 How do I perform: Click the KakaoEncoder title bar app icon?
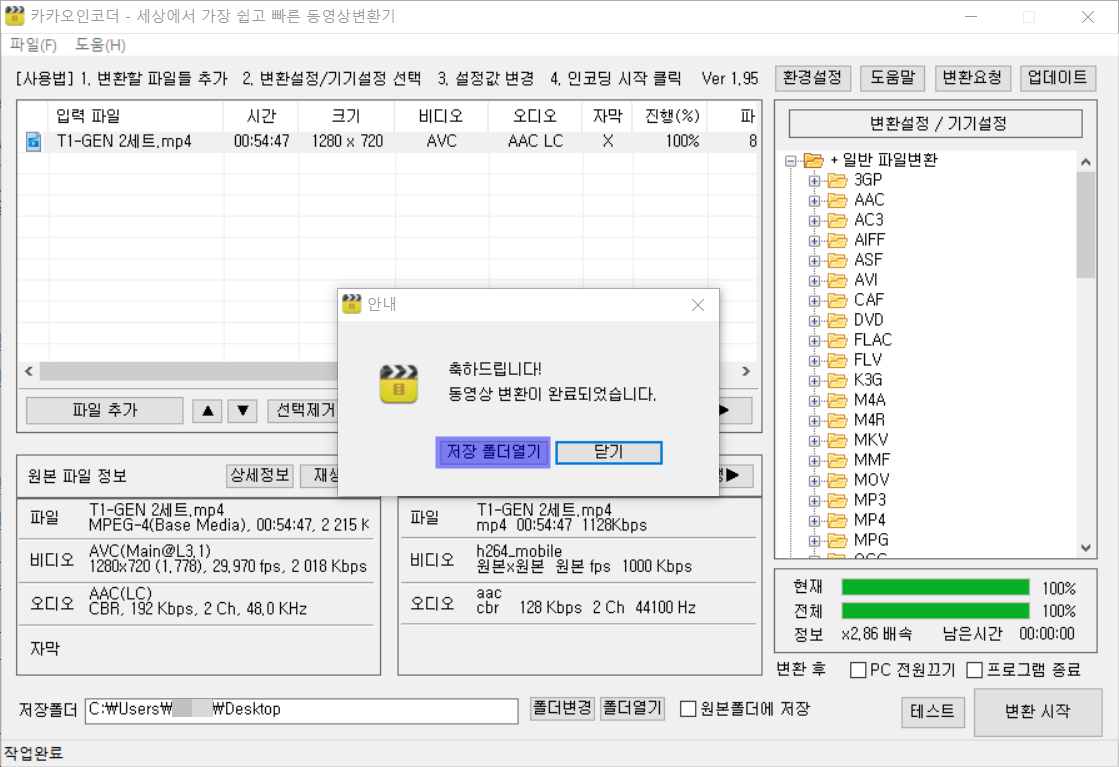[14, 16]
